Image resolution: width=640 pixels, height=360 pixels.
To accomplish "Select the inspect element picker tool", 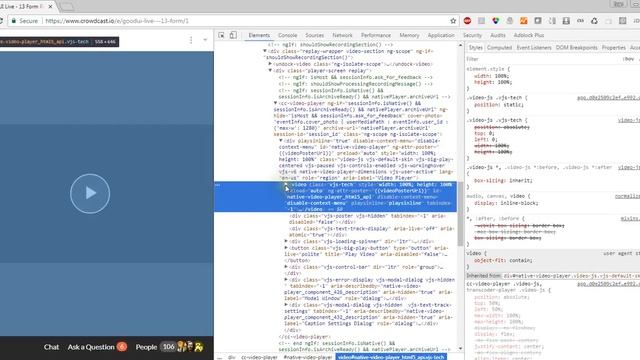I will 221,36.
